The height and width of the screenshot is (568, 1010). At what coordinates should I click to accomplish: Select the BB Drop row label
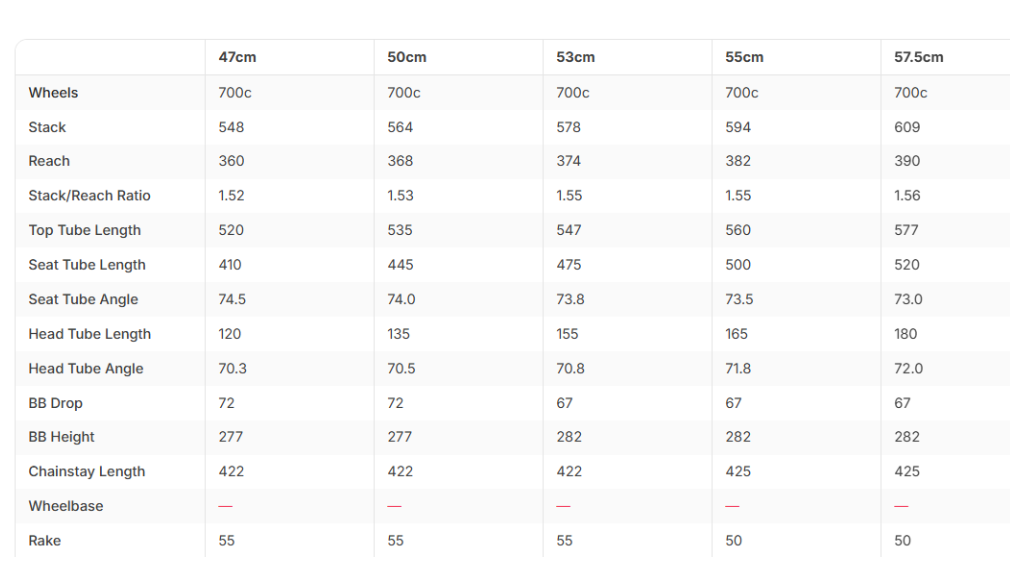click(55, 403)
